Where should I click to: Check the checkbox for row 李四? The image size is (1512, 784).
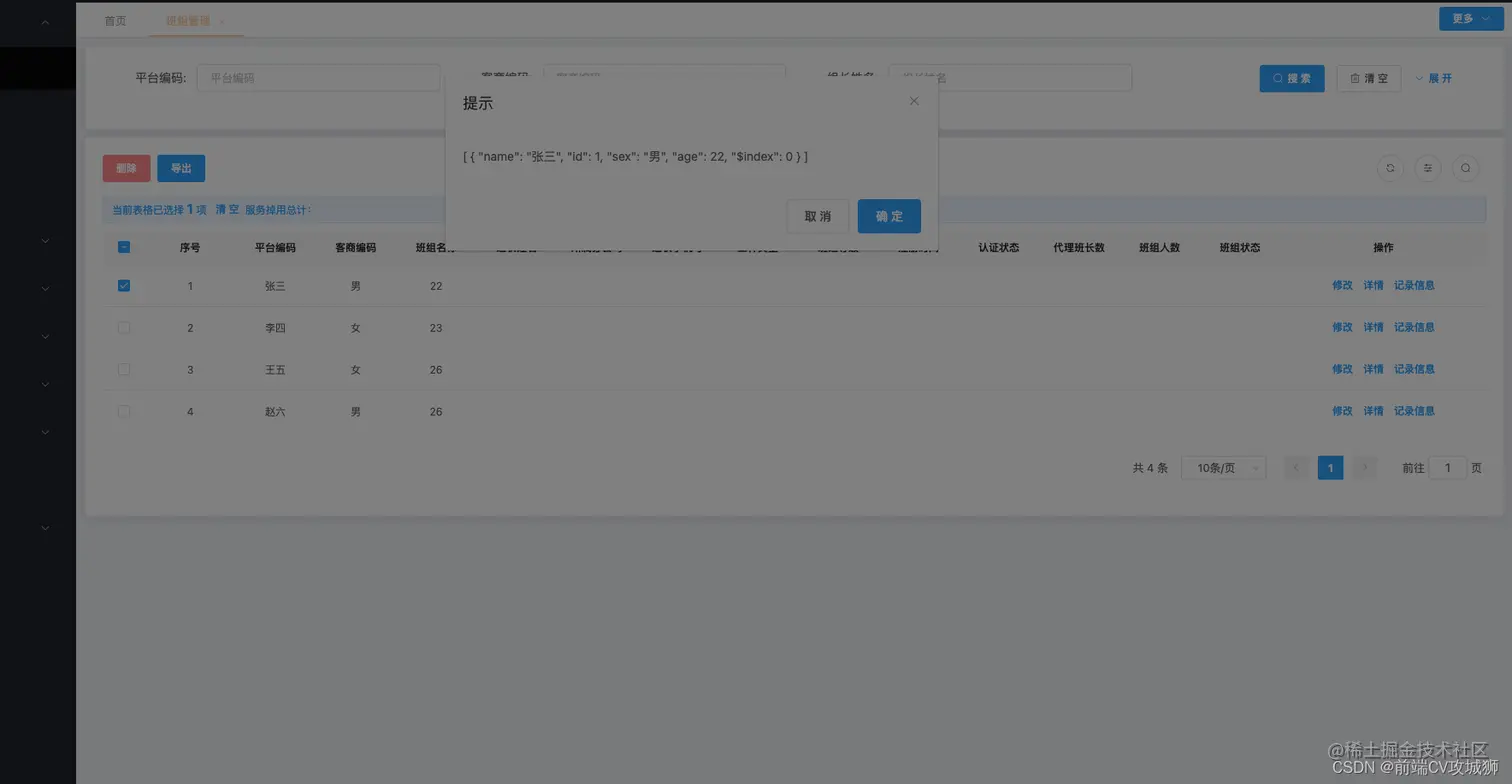pos(124,328)
